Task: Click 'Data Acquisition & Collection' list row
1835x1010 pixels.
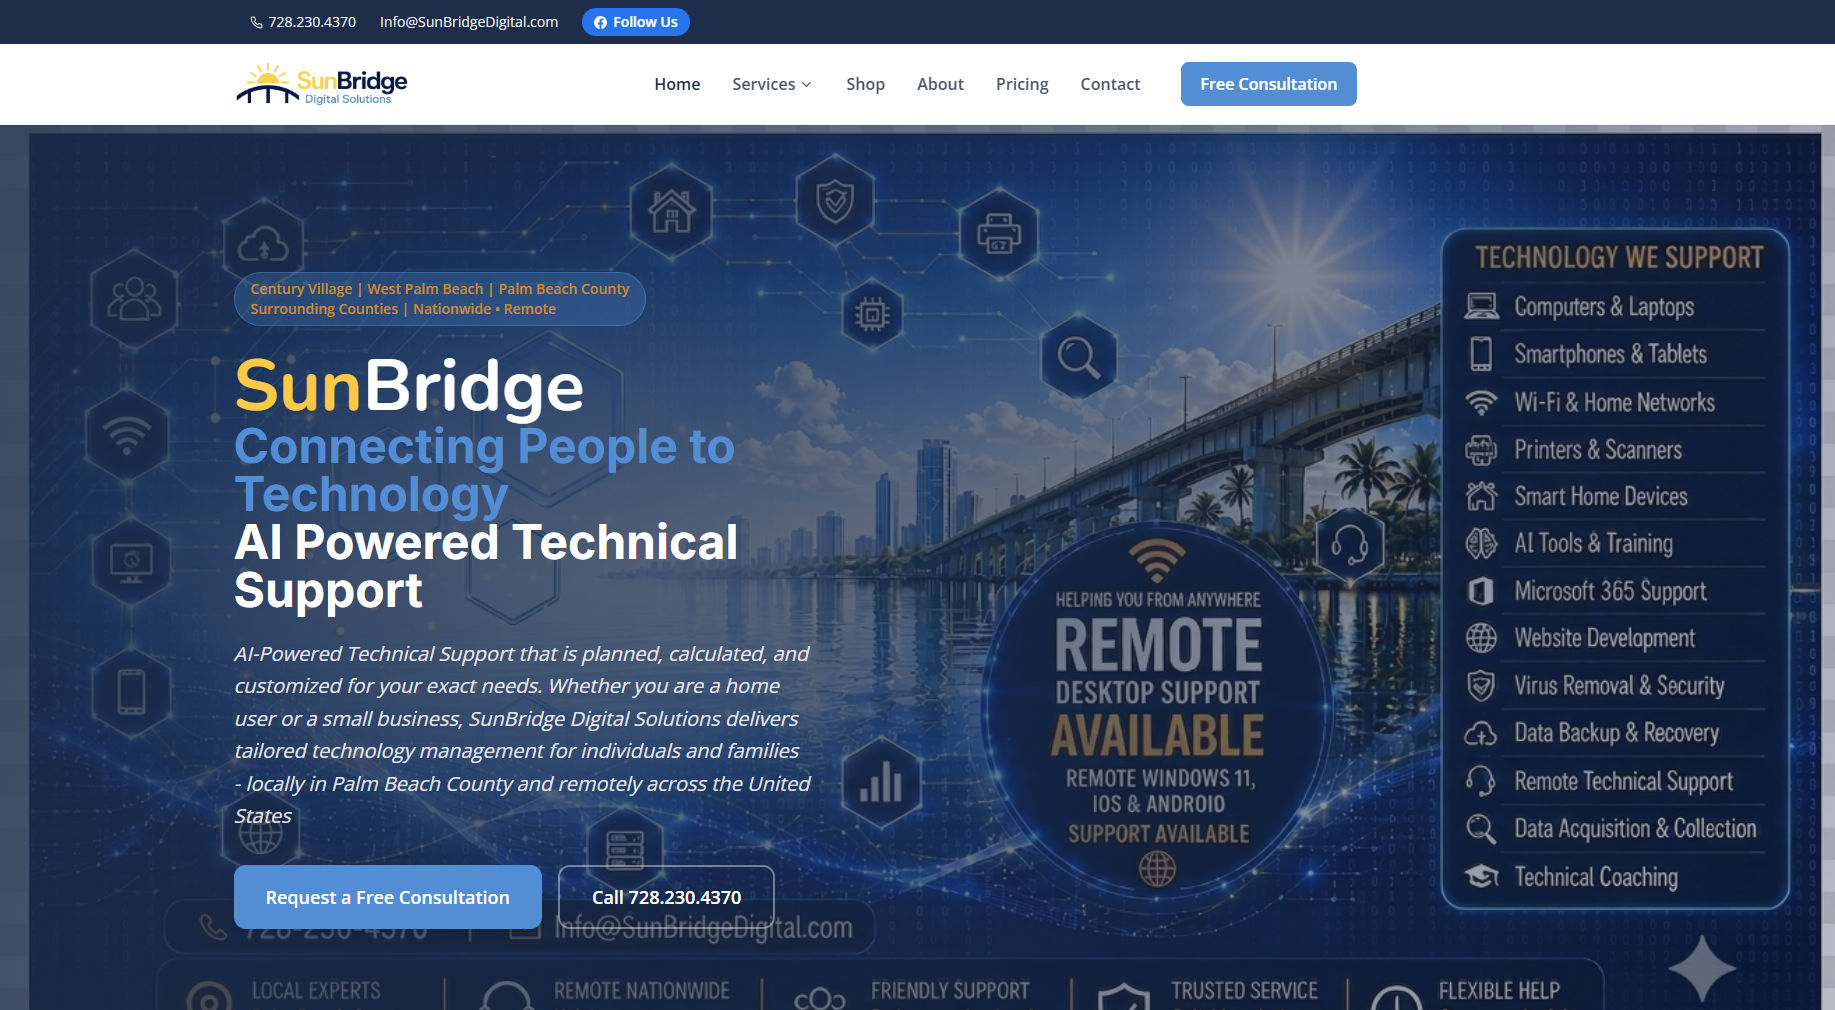Action: click(1615, 829)
